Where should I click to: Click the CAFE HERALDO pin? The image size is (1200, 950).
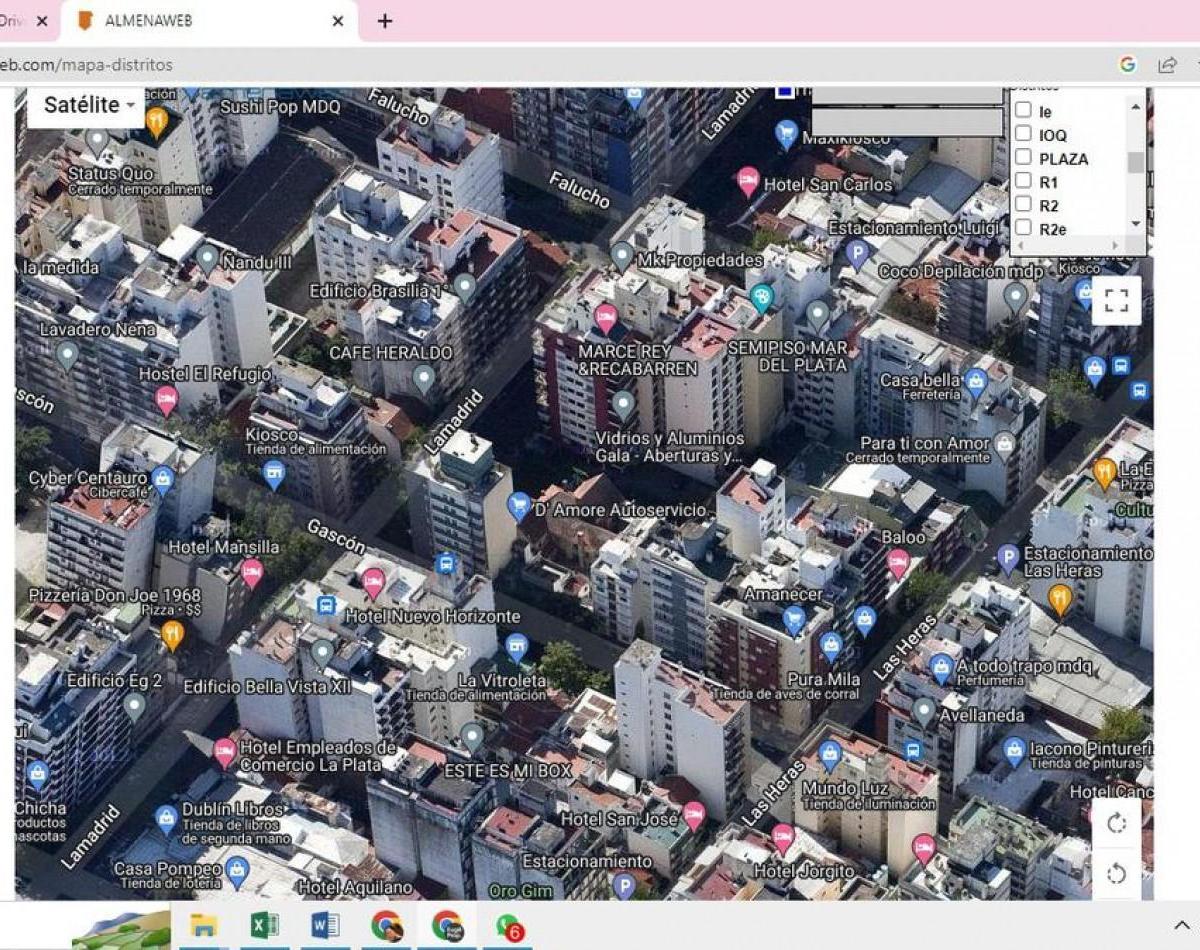424,379
